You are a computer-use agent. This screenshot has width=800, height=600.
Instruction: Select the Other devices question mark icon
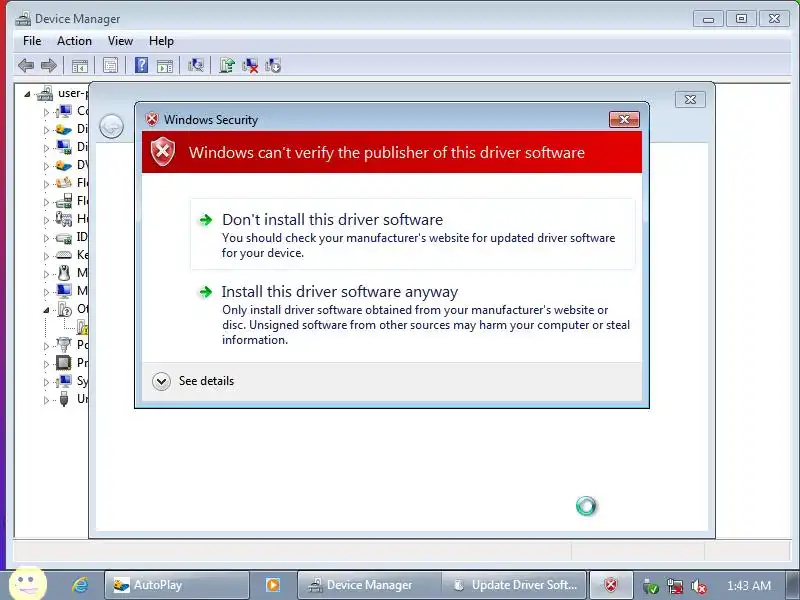pyautogui.click(x=64, y=309)
